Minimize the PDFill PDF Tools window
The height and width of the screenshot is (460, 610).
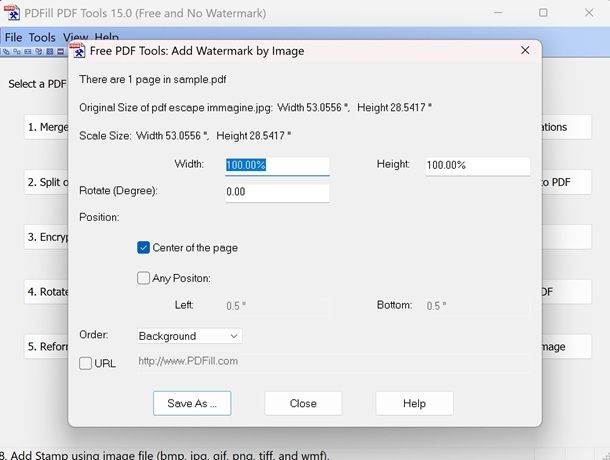point(498,12)
